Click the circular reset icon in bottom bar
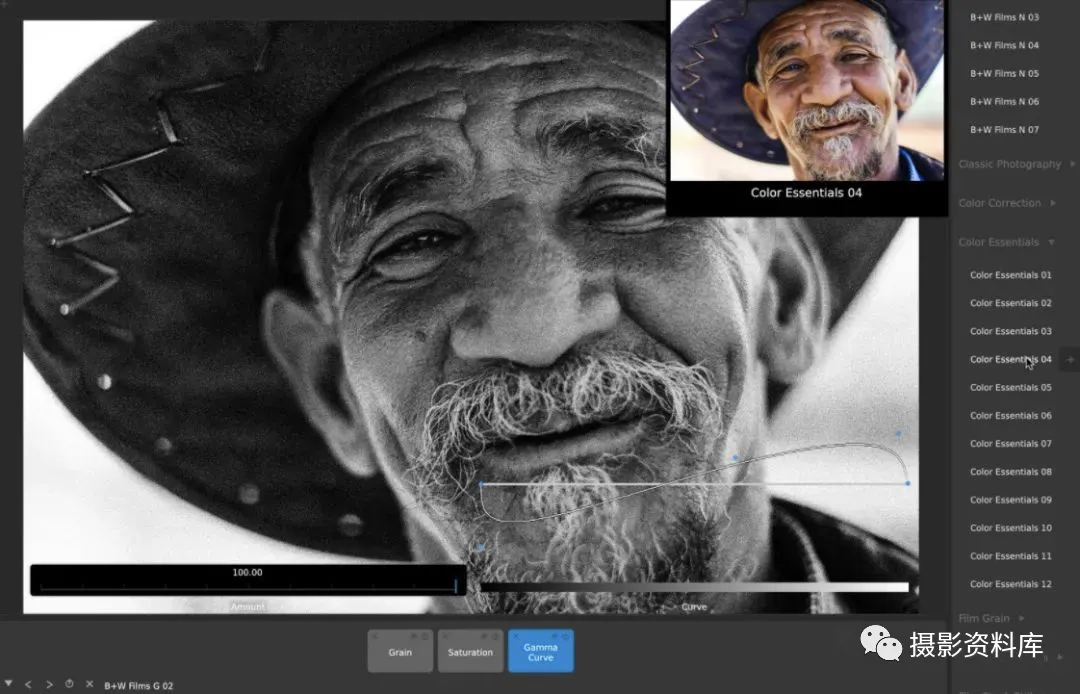This screenshot has width=1080, height=694. click(69, 684)
